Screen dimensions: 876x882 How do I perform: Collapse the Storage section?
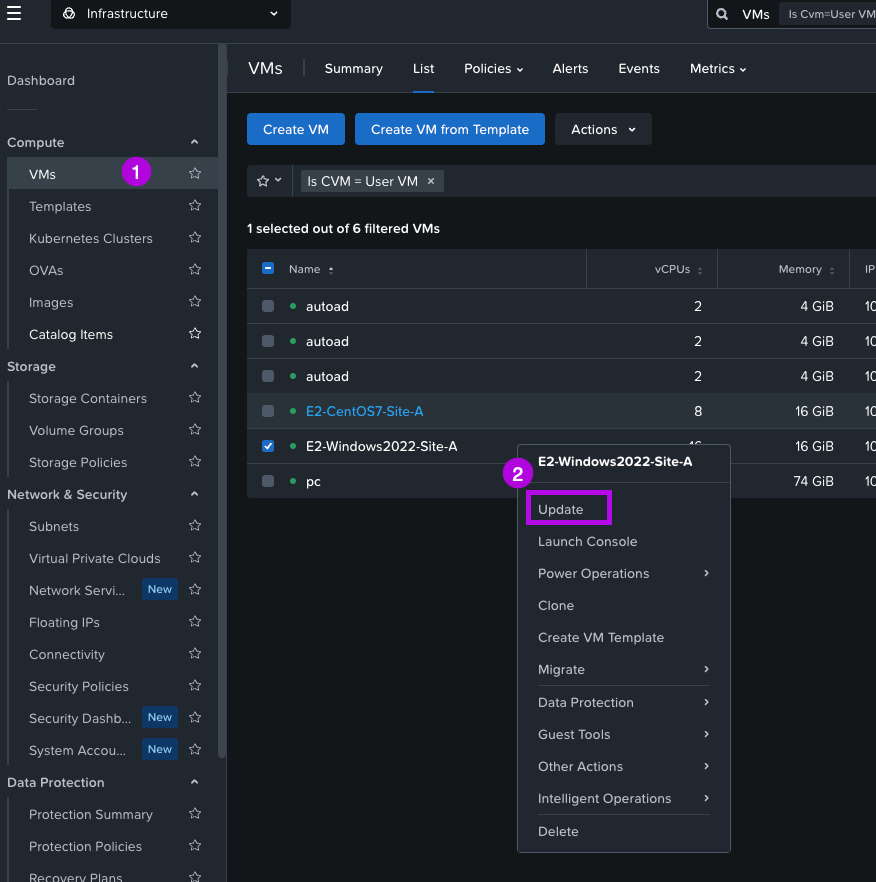pos(194,366)
